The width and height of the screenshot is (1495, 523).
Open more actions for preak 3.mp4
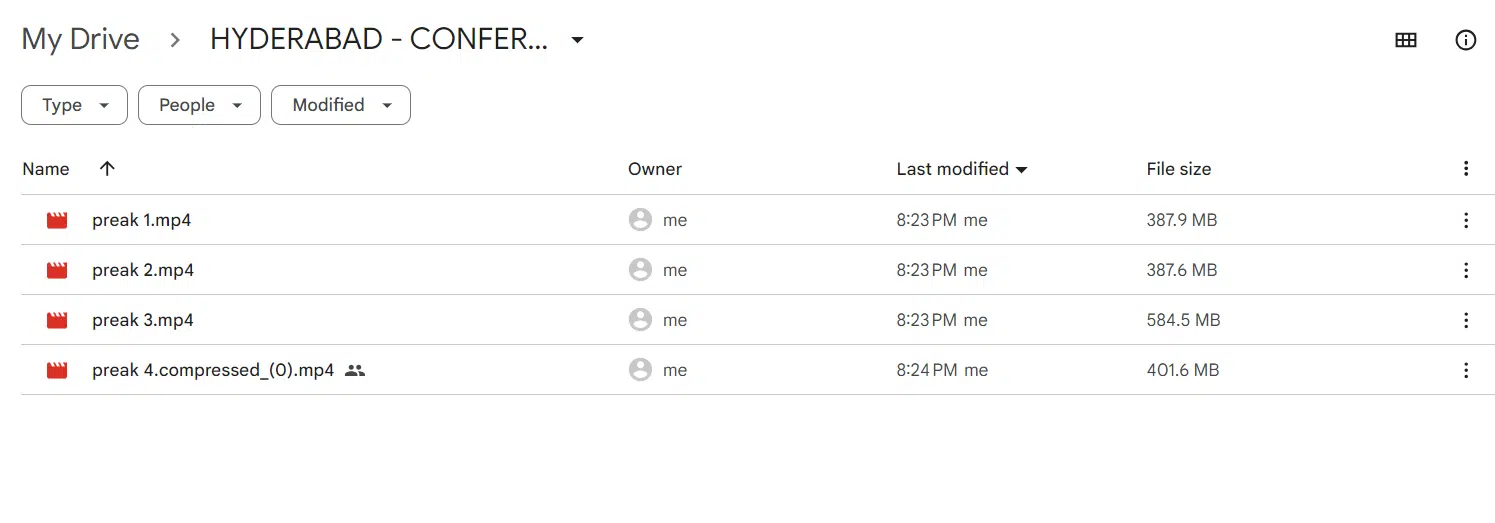point(1465,320)
